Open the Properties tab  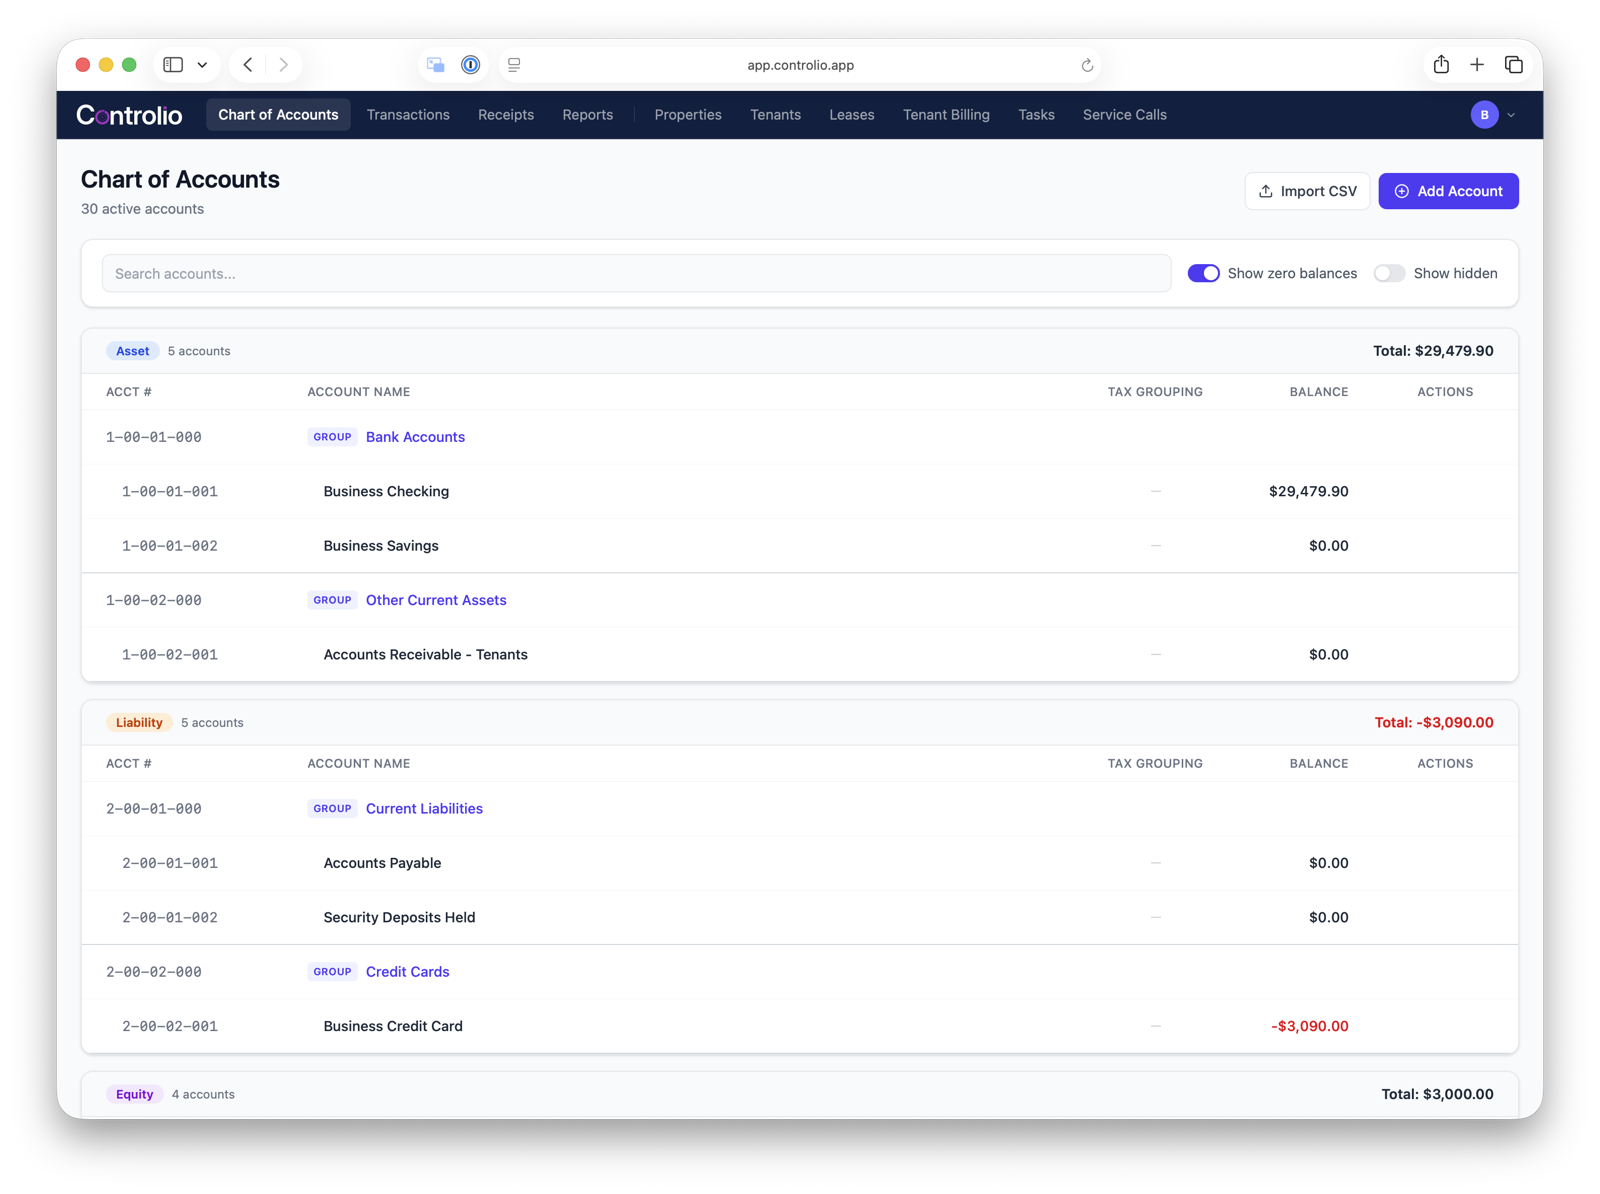tap(688, 115)
